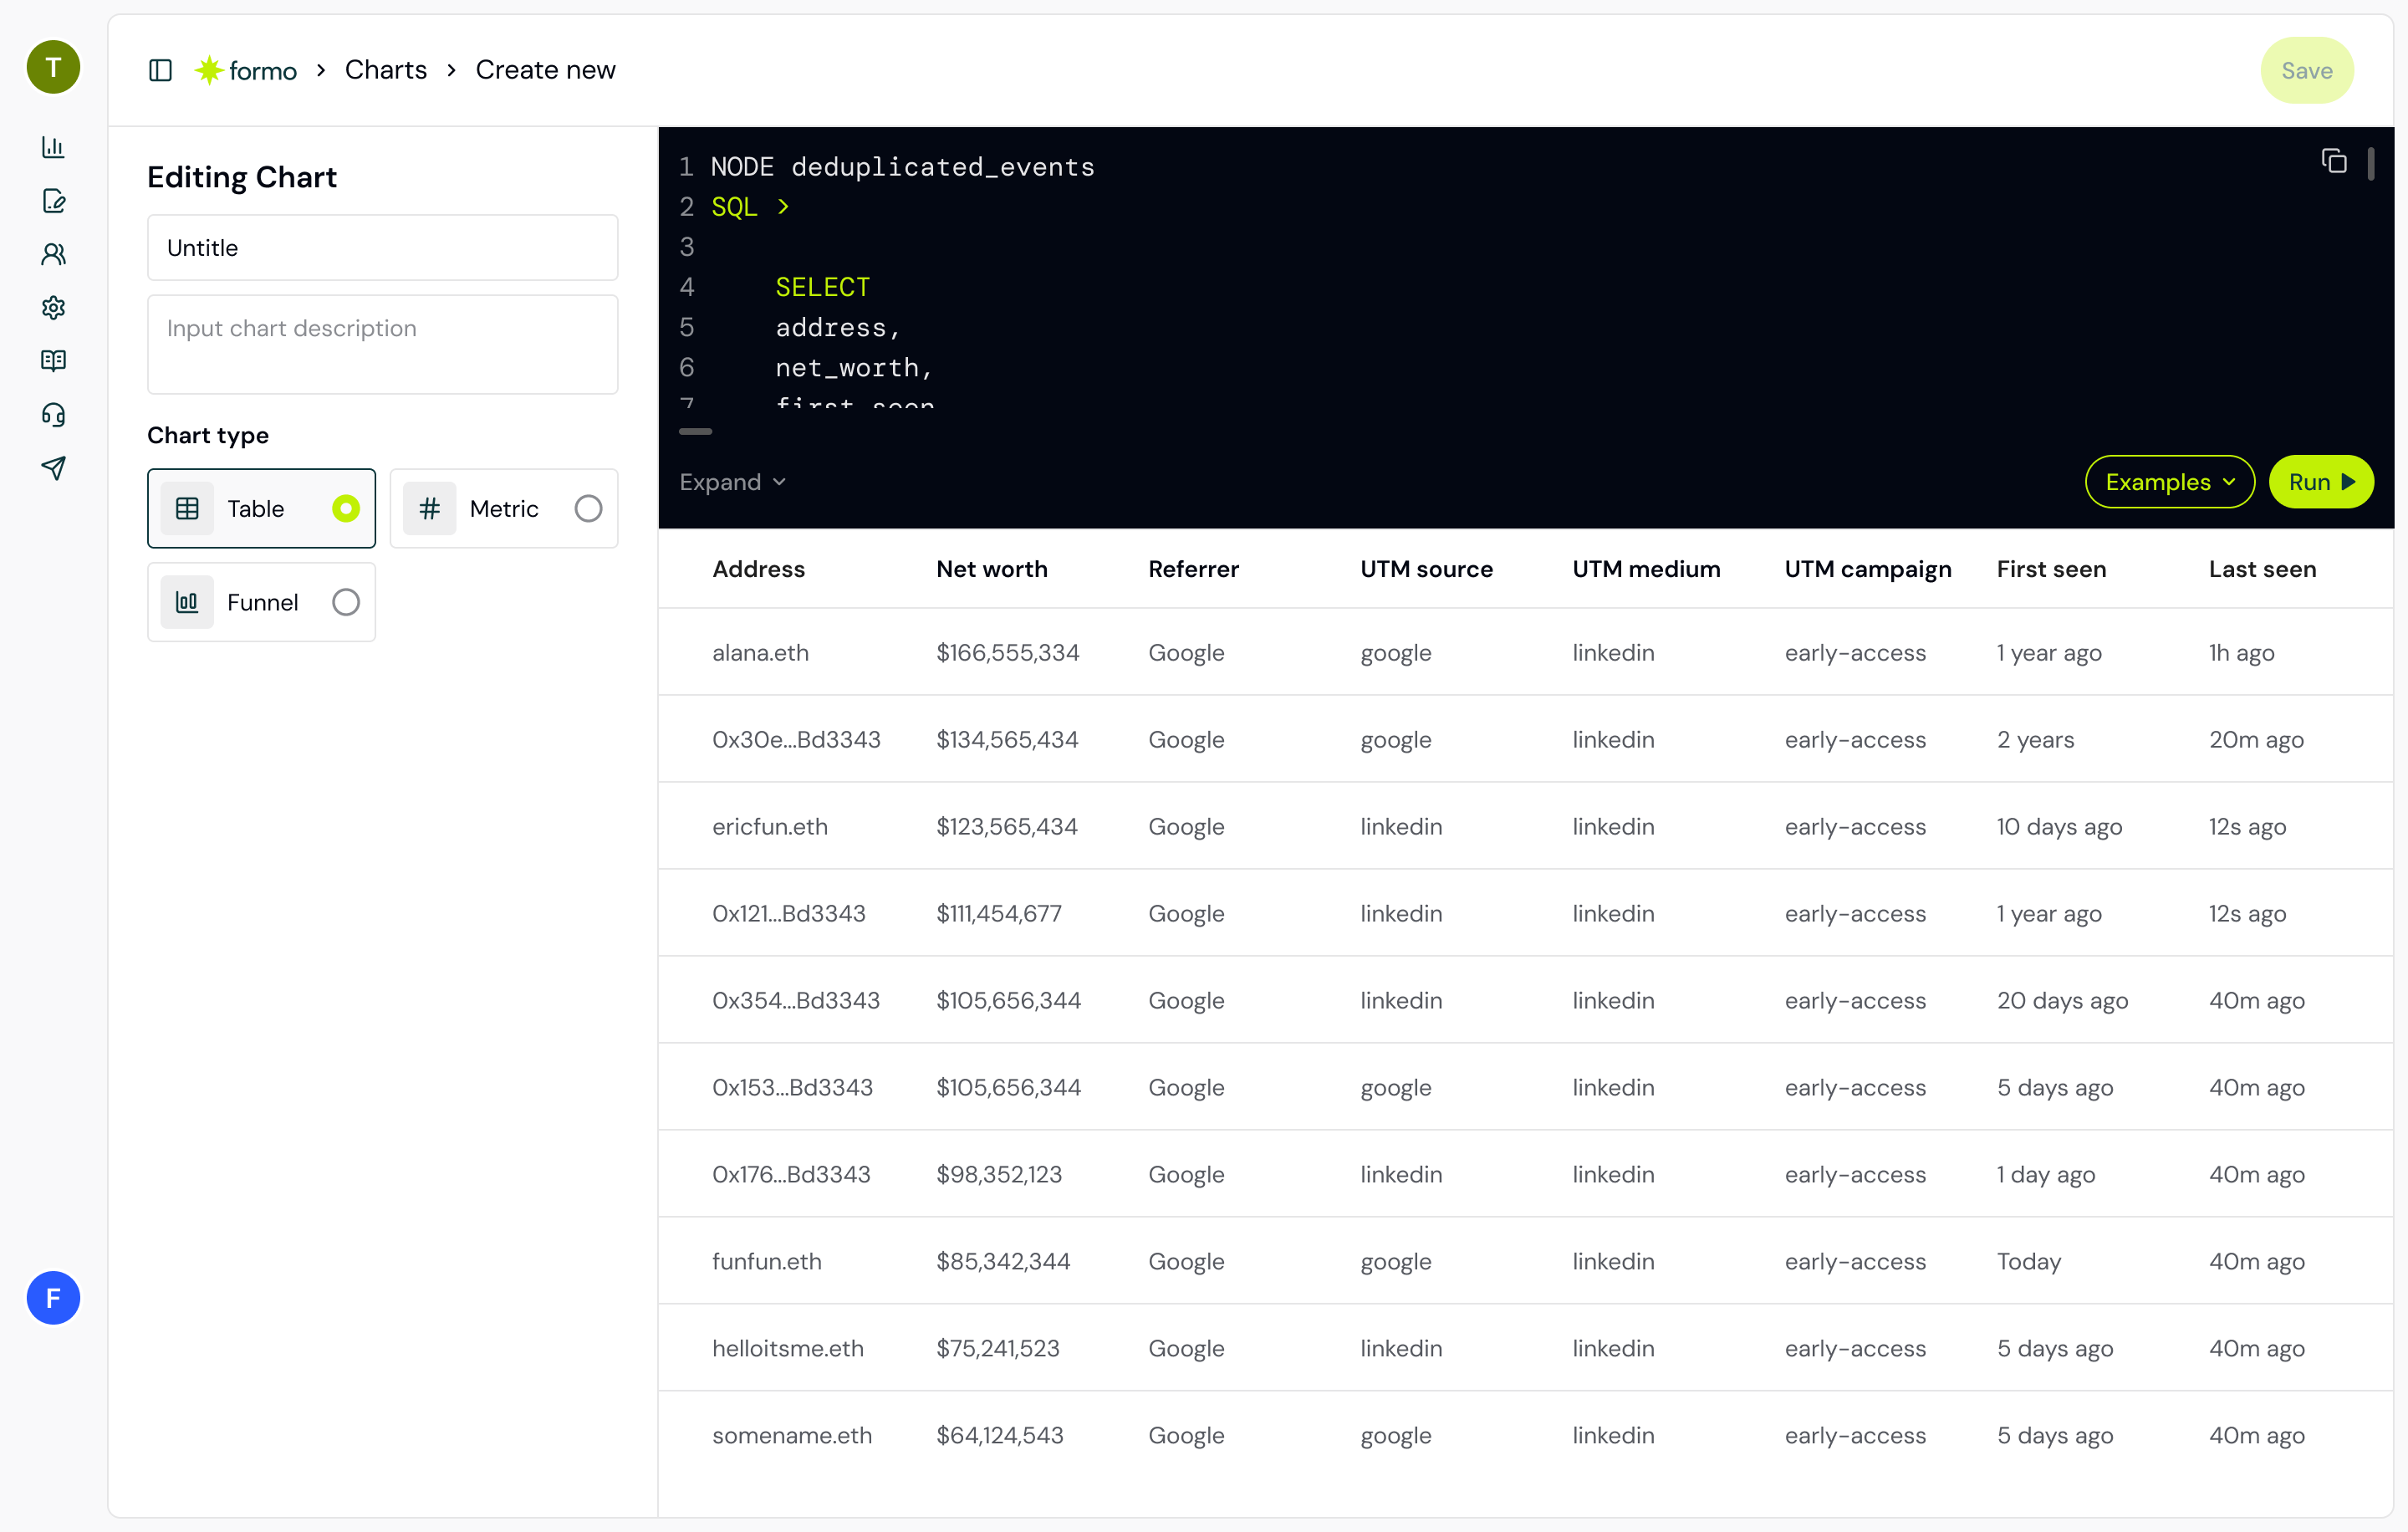The width and height of the screenshot is (2408, 1532).
Task: Toggle the sidebar panel icon
Action: [160, 70]
